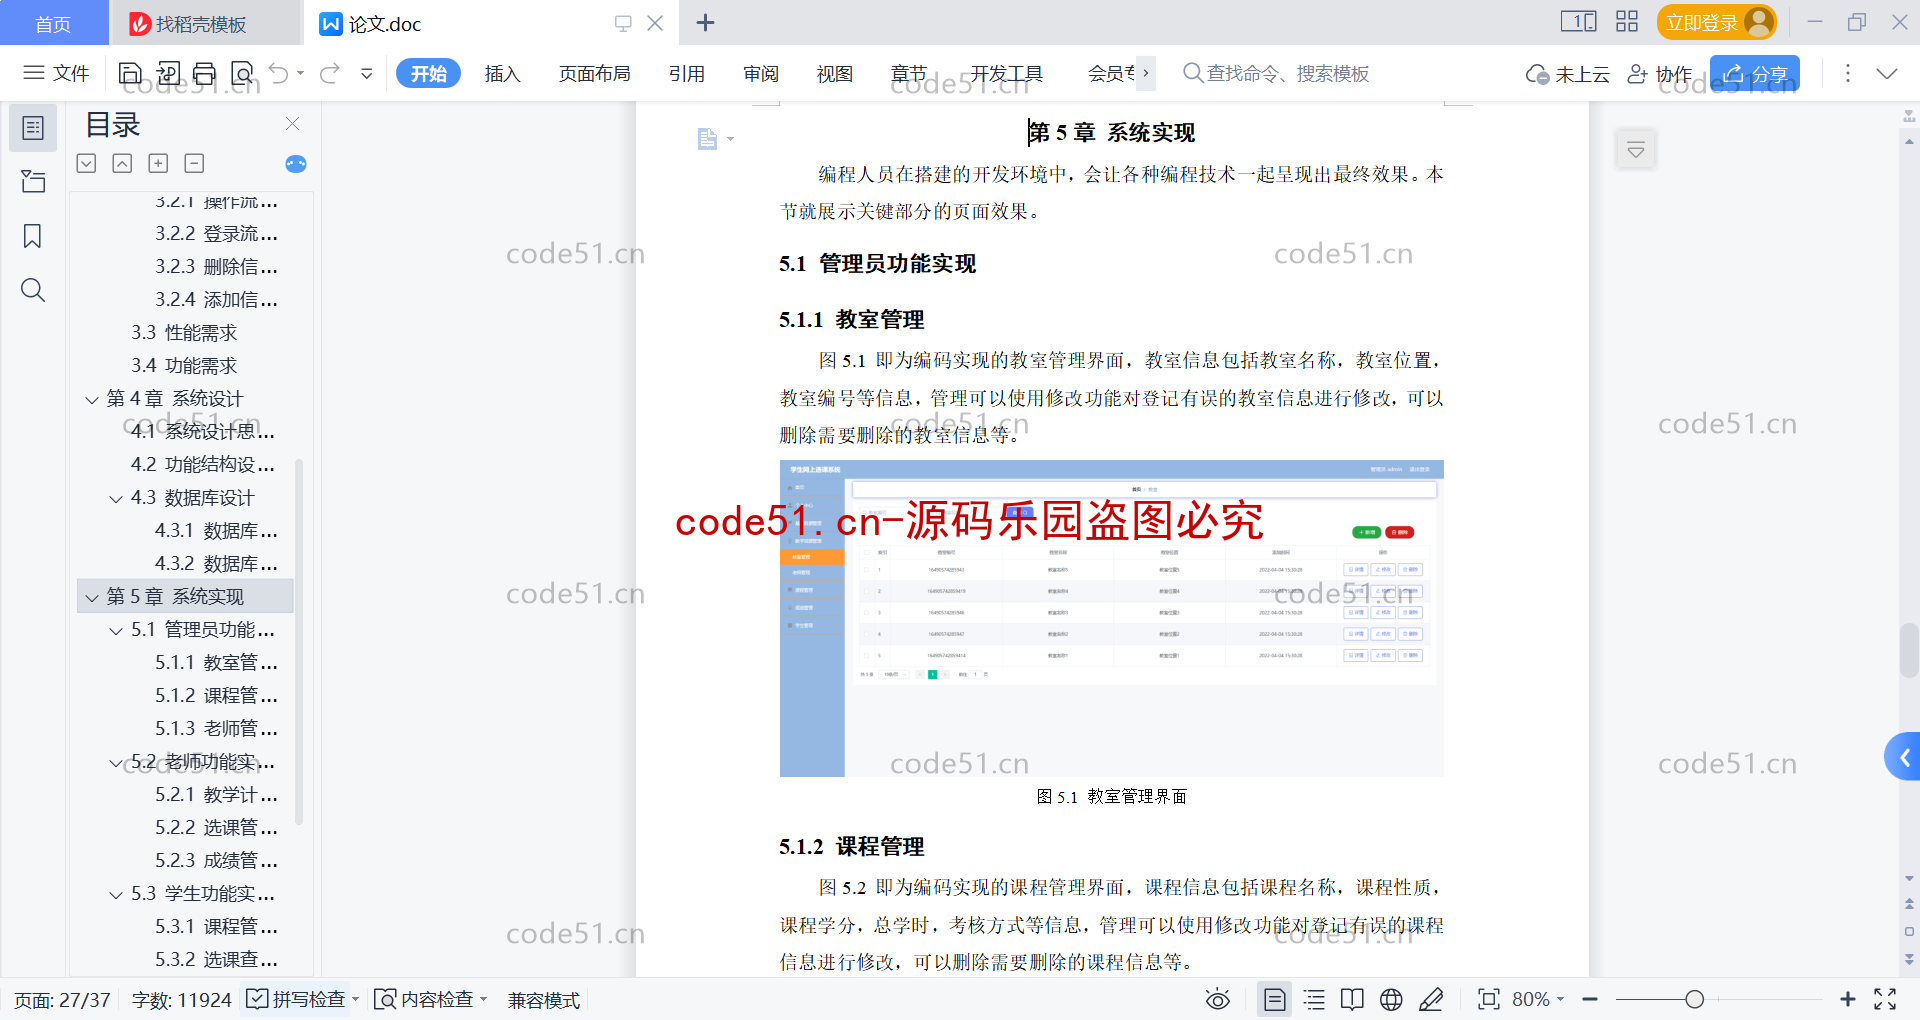Click the undo arrow icon
Image resolution: width=1920 pixels, height=1020 pixels.
pos(279,73)
